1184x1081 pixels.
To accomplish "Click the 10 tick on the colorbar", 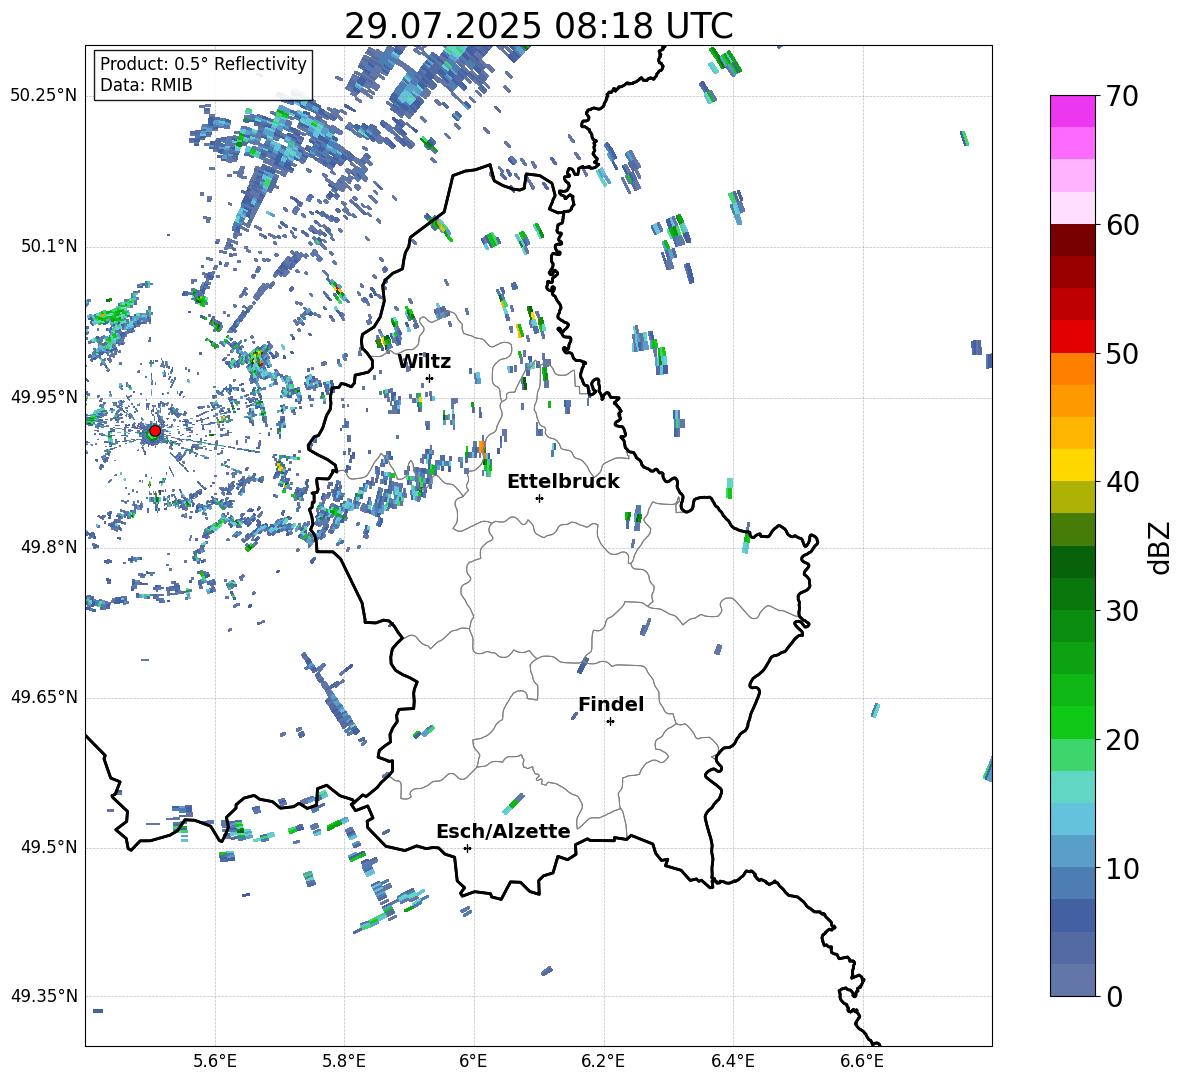I will click(1123, 869).
